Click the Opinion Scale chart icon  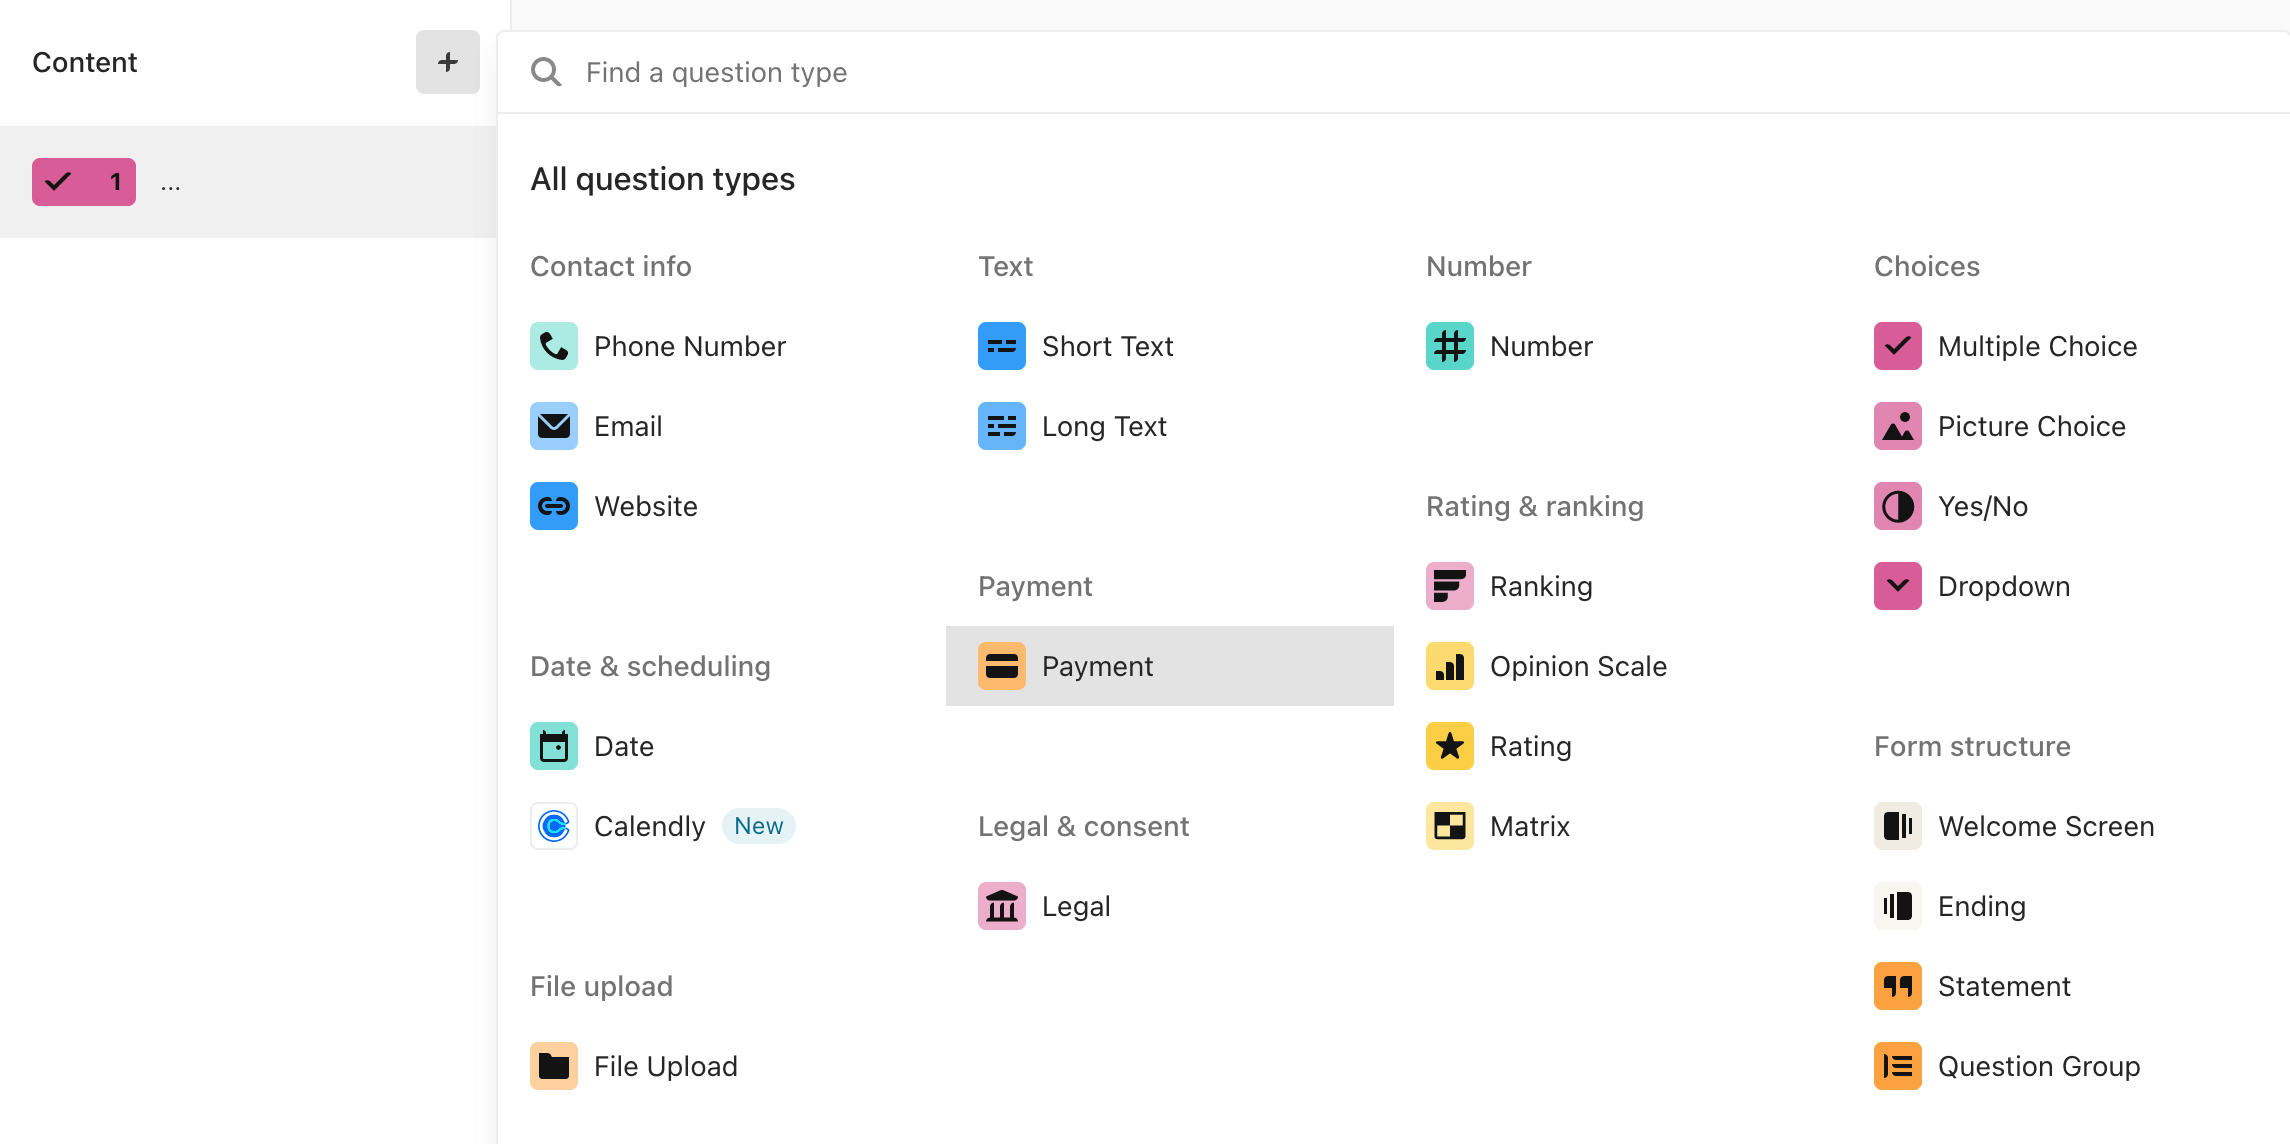click(1449, 666)
